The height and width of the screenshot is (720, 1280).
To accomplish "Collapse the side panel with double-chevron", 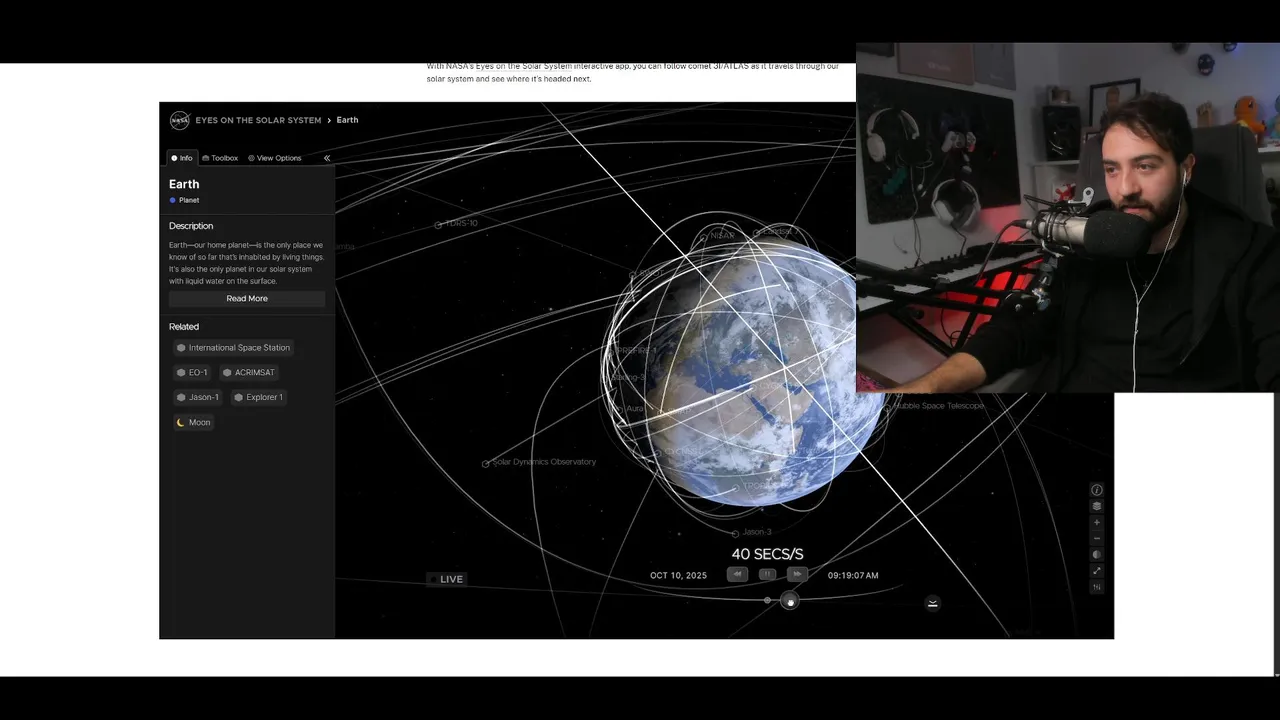I will pos(326,158).
